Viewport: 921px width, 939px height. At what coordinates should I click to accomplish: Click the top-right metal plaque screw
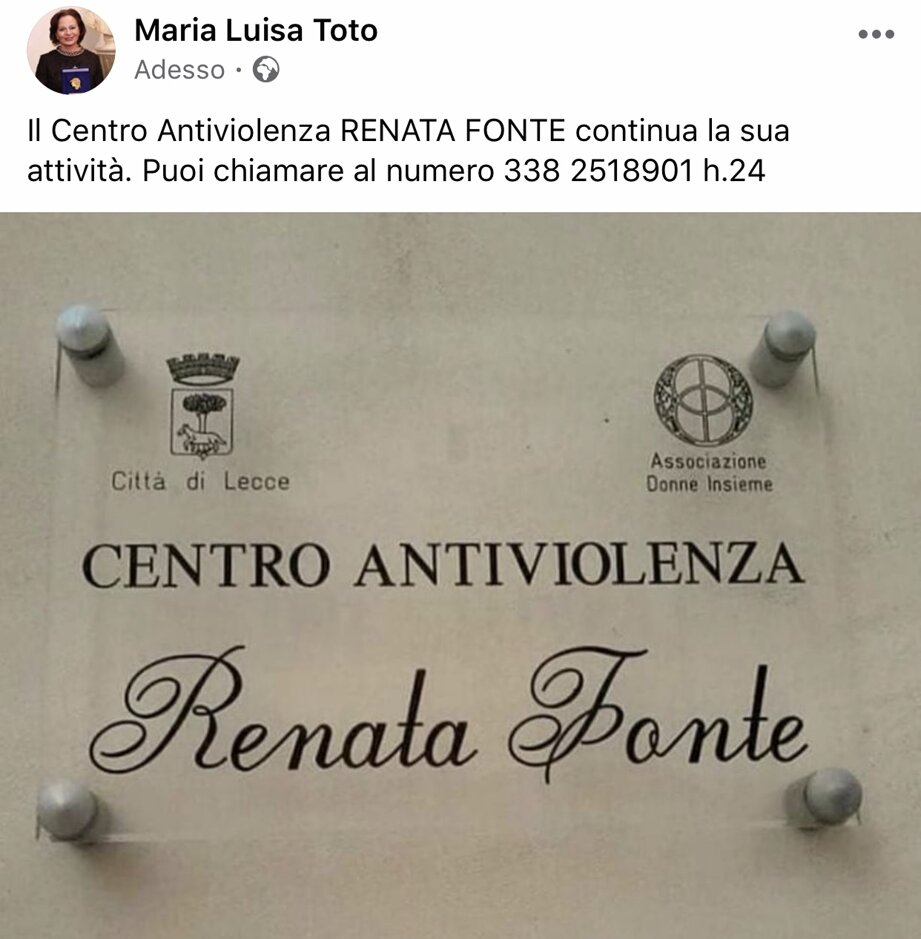pyautogui.click(x=784, y=349)
